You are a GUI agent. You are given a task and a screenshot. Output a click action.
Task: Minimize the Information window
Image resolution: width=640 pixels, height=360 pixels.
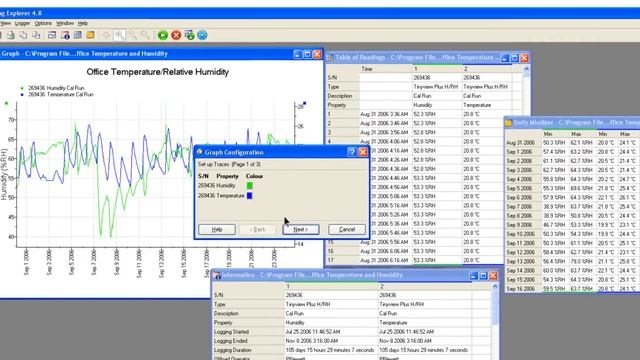(x=473, y=276)
